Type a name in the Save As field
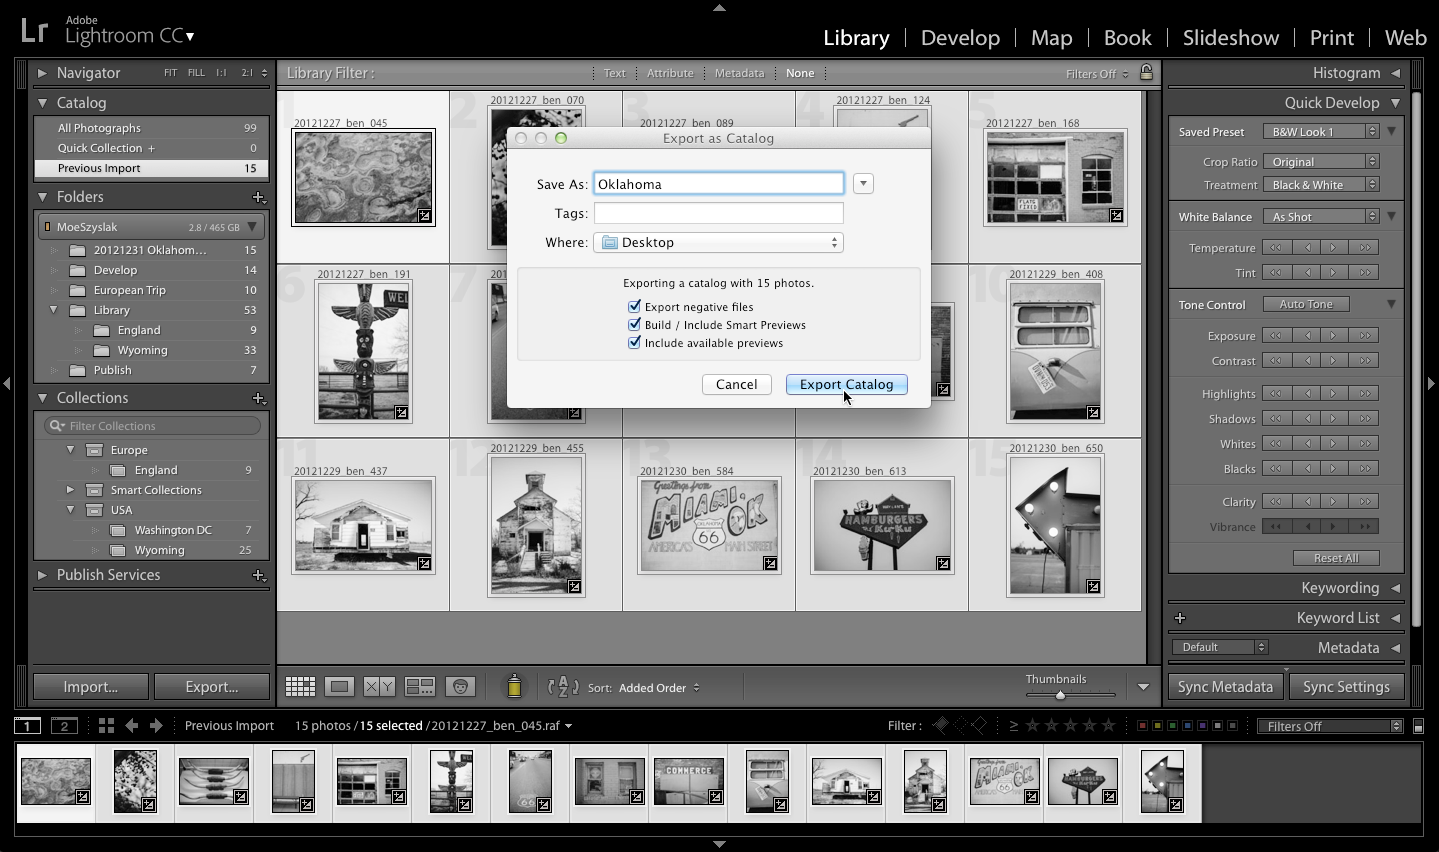 718,183
